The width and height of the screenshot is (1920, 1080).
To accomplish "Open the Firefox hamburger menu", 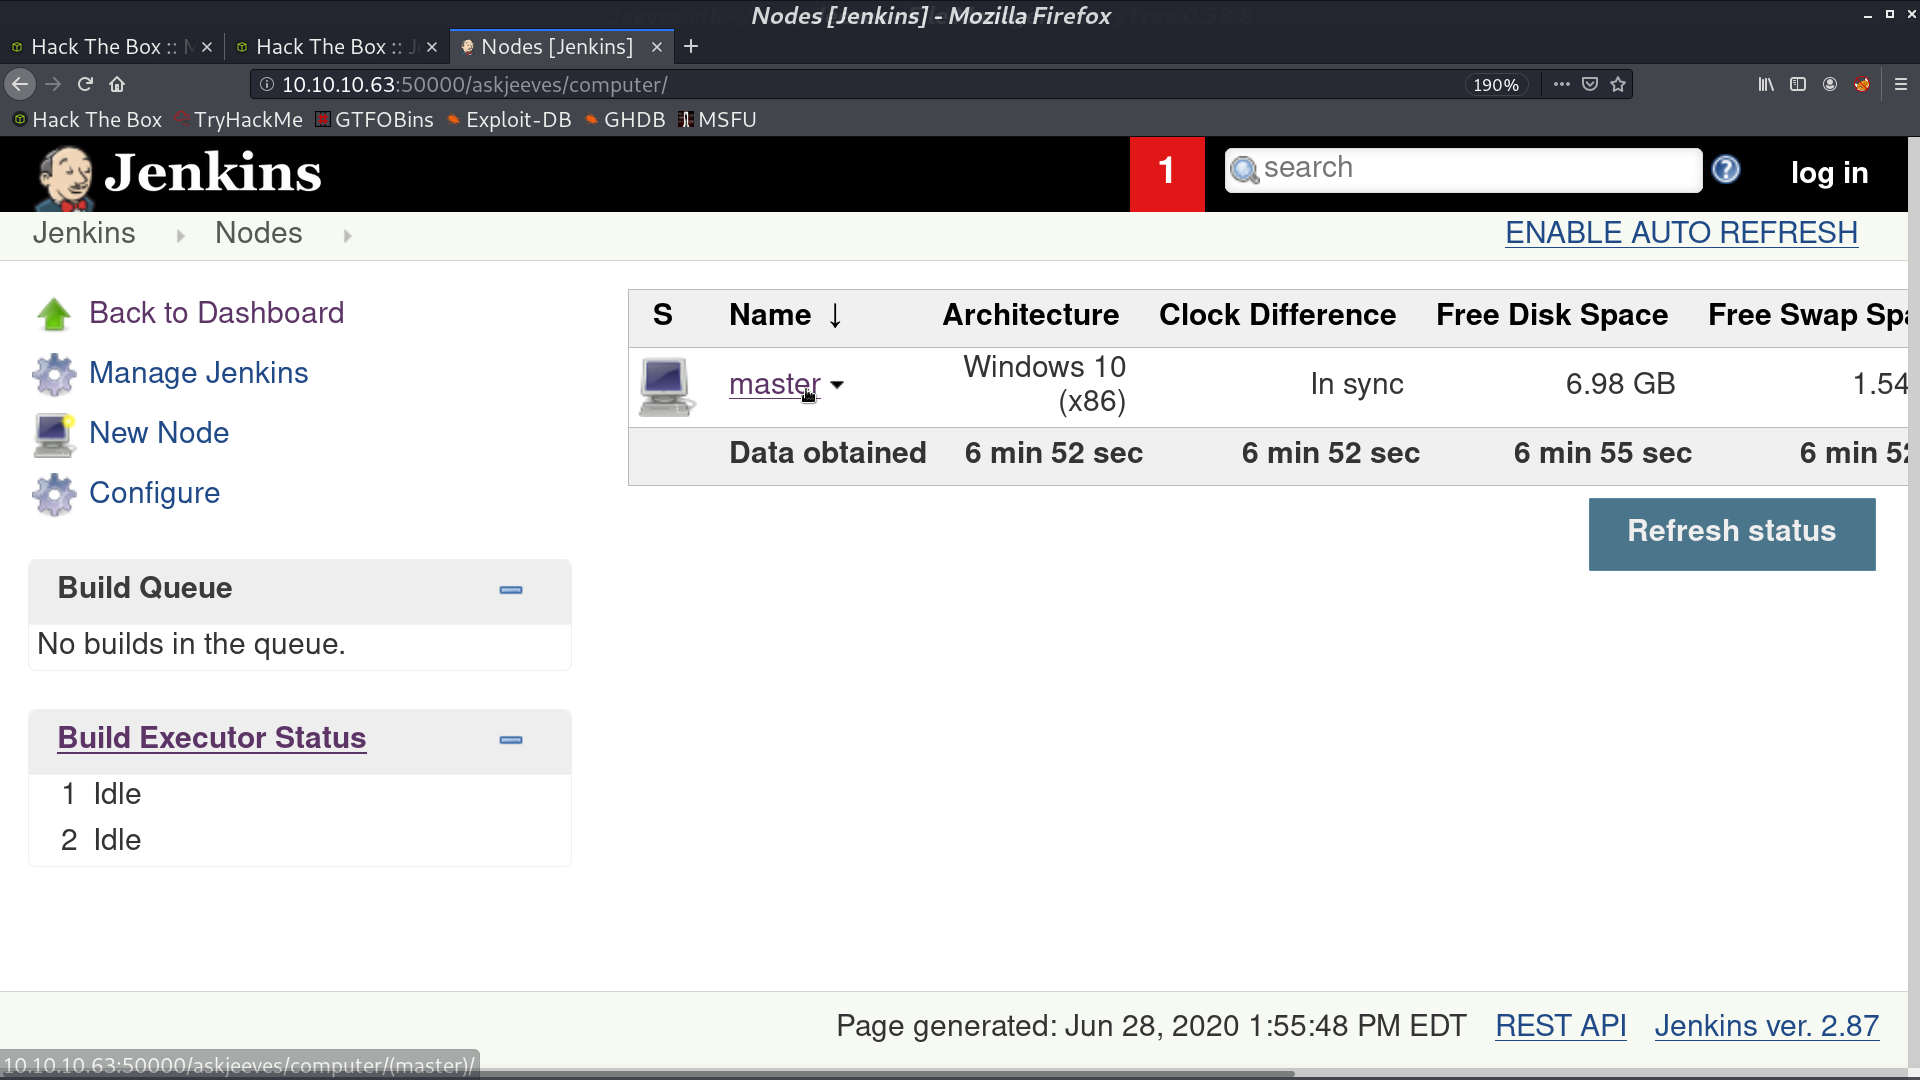I will click(x=1901, y=85).
